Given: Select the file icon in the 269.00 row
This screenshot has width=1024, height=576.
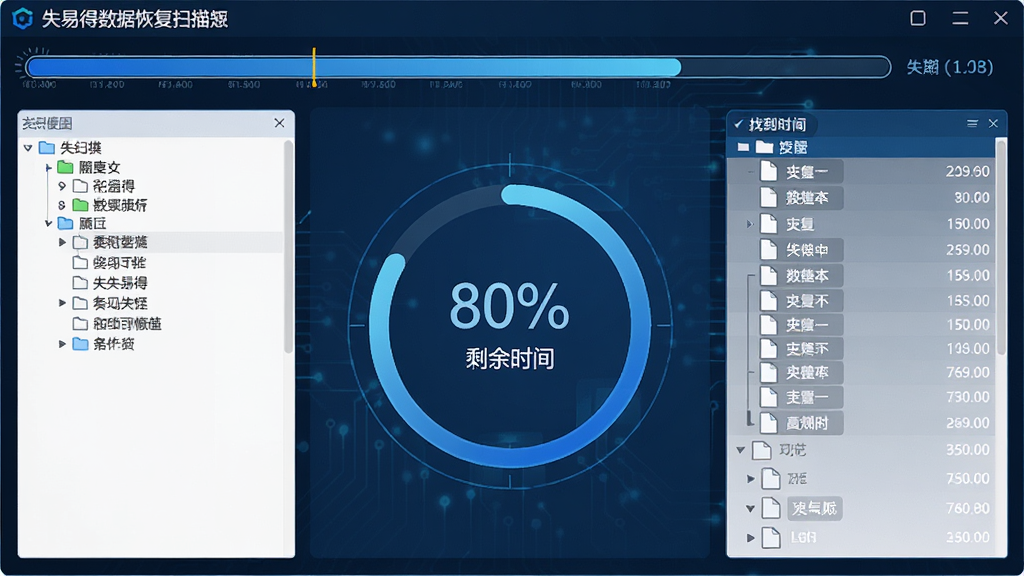Looking at the screenshot, I should [x=769, y=423].
